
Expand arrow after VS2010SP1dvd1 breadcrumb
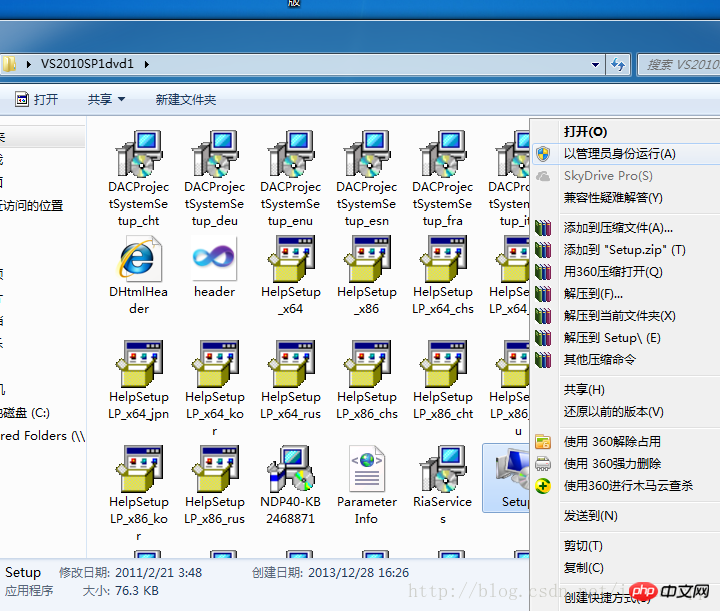pos(147,64)
